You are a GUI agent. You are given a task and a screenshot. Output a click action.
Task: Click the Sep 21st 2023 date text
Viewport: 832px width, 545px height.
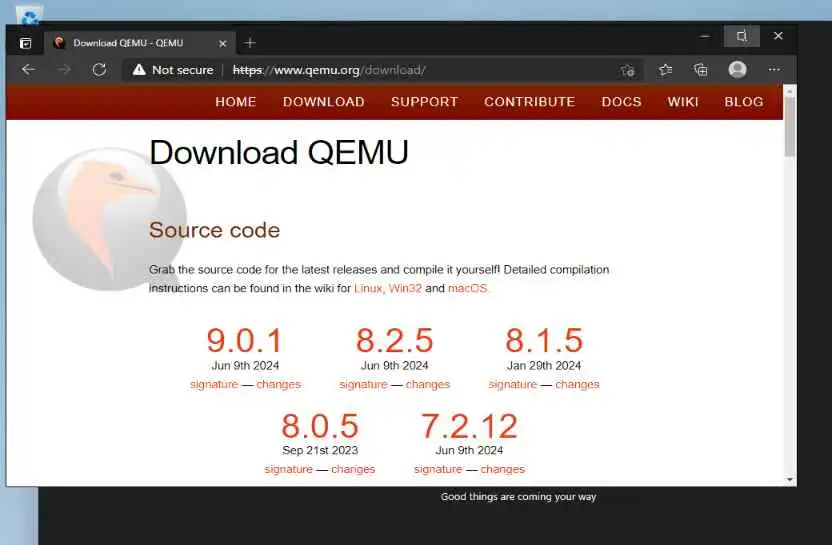tap(320, 450)
